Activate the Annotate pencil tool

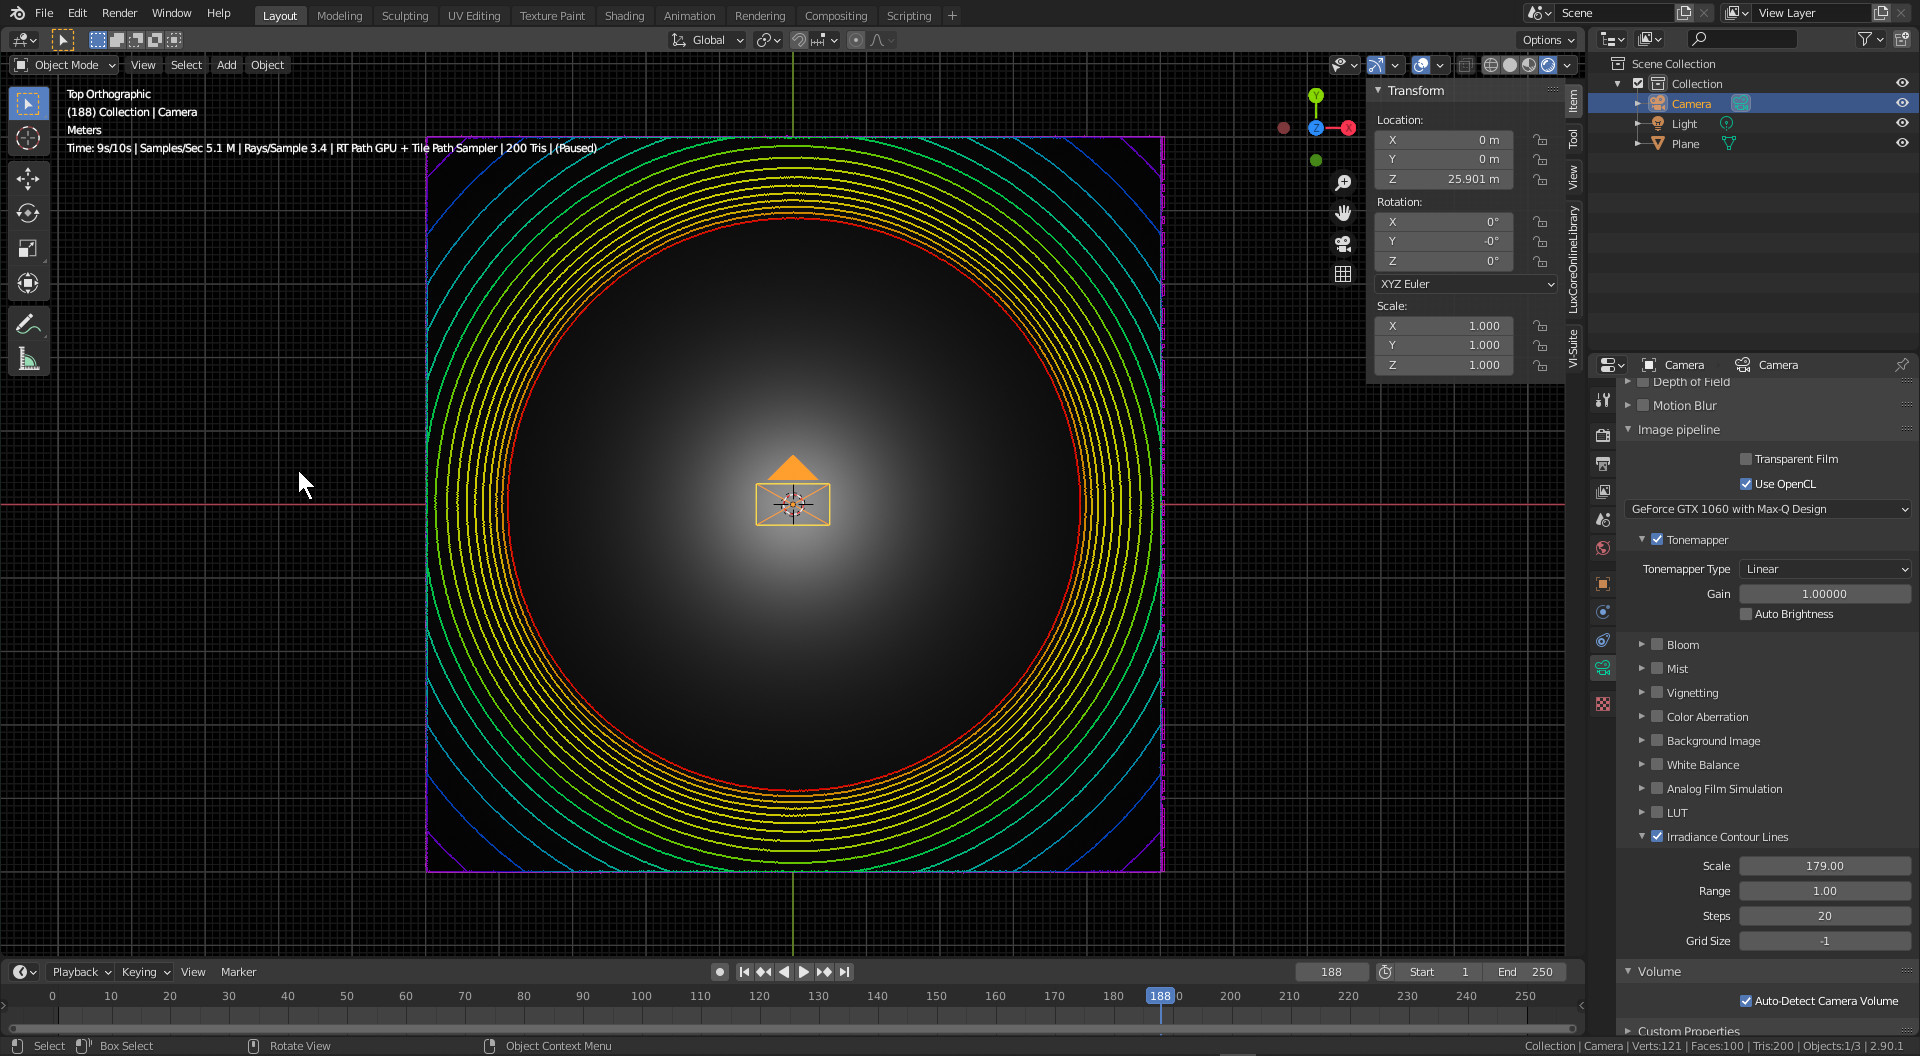(x=28, y=324)
